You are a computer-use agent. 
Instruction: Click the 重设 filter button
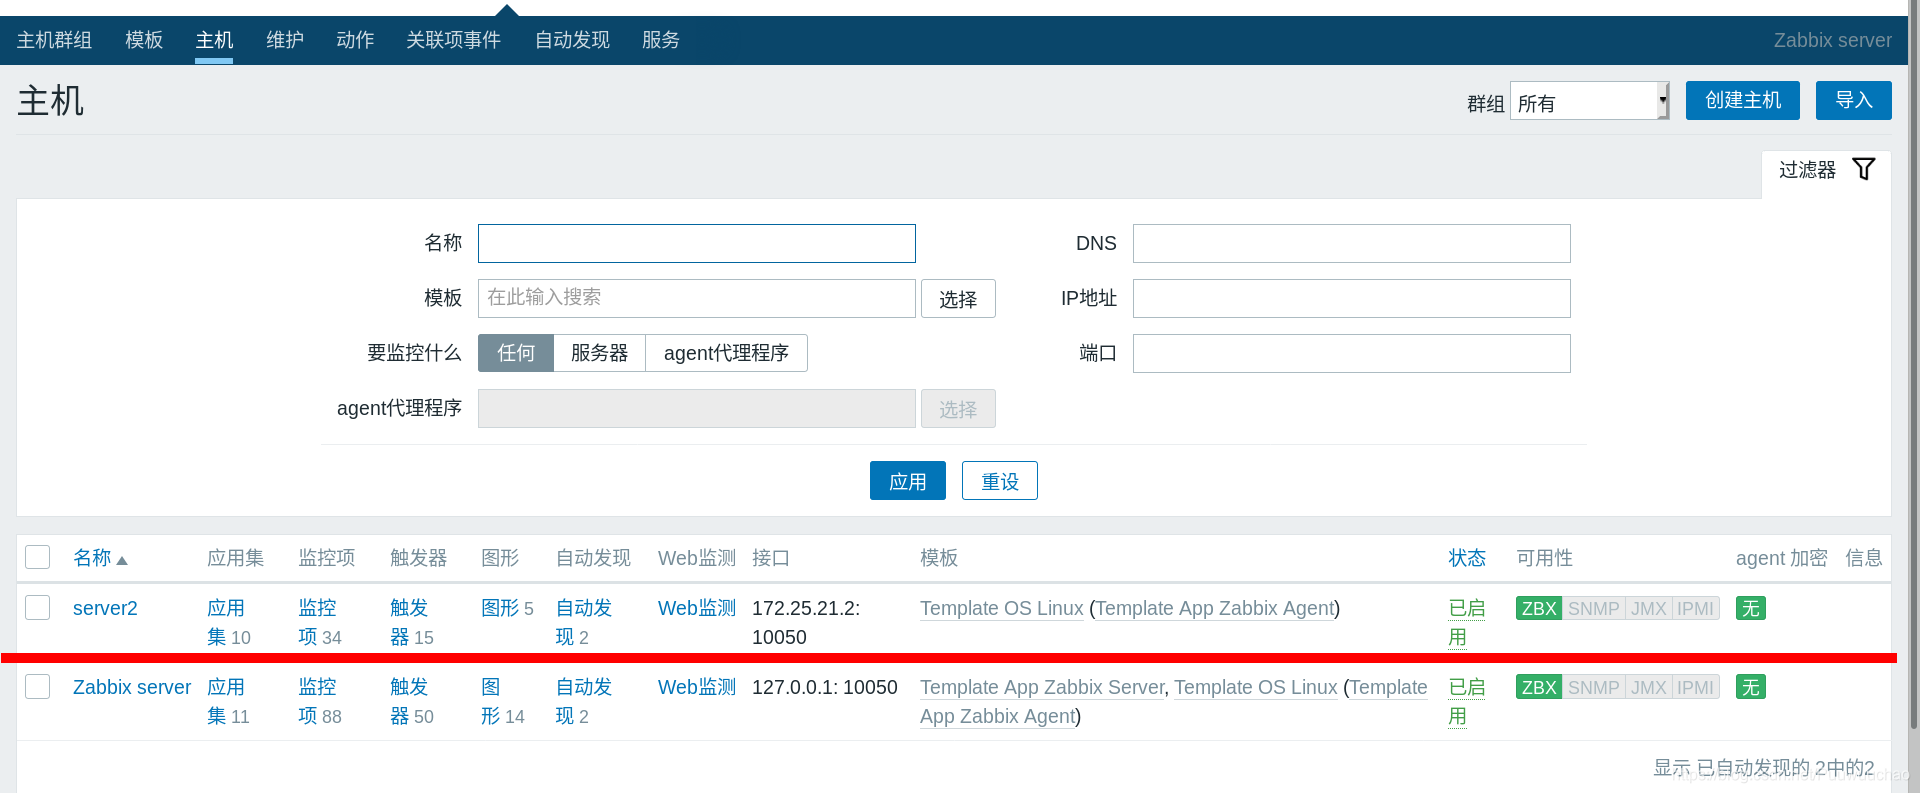point(1000,481)
